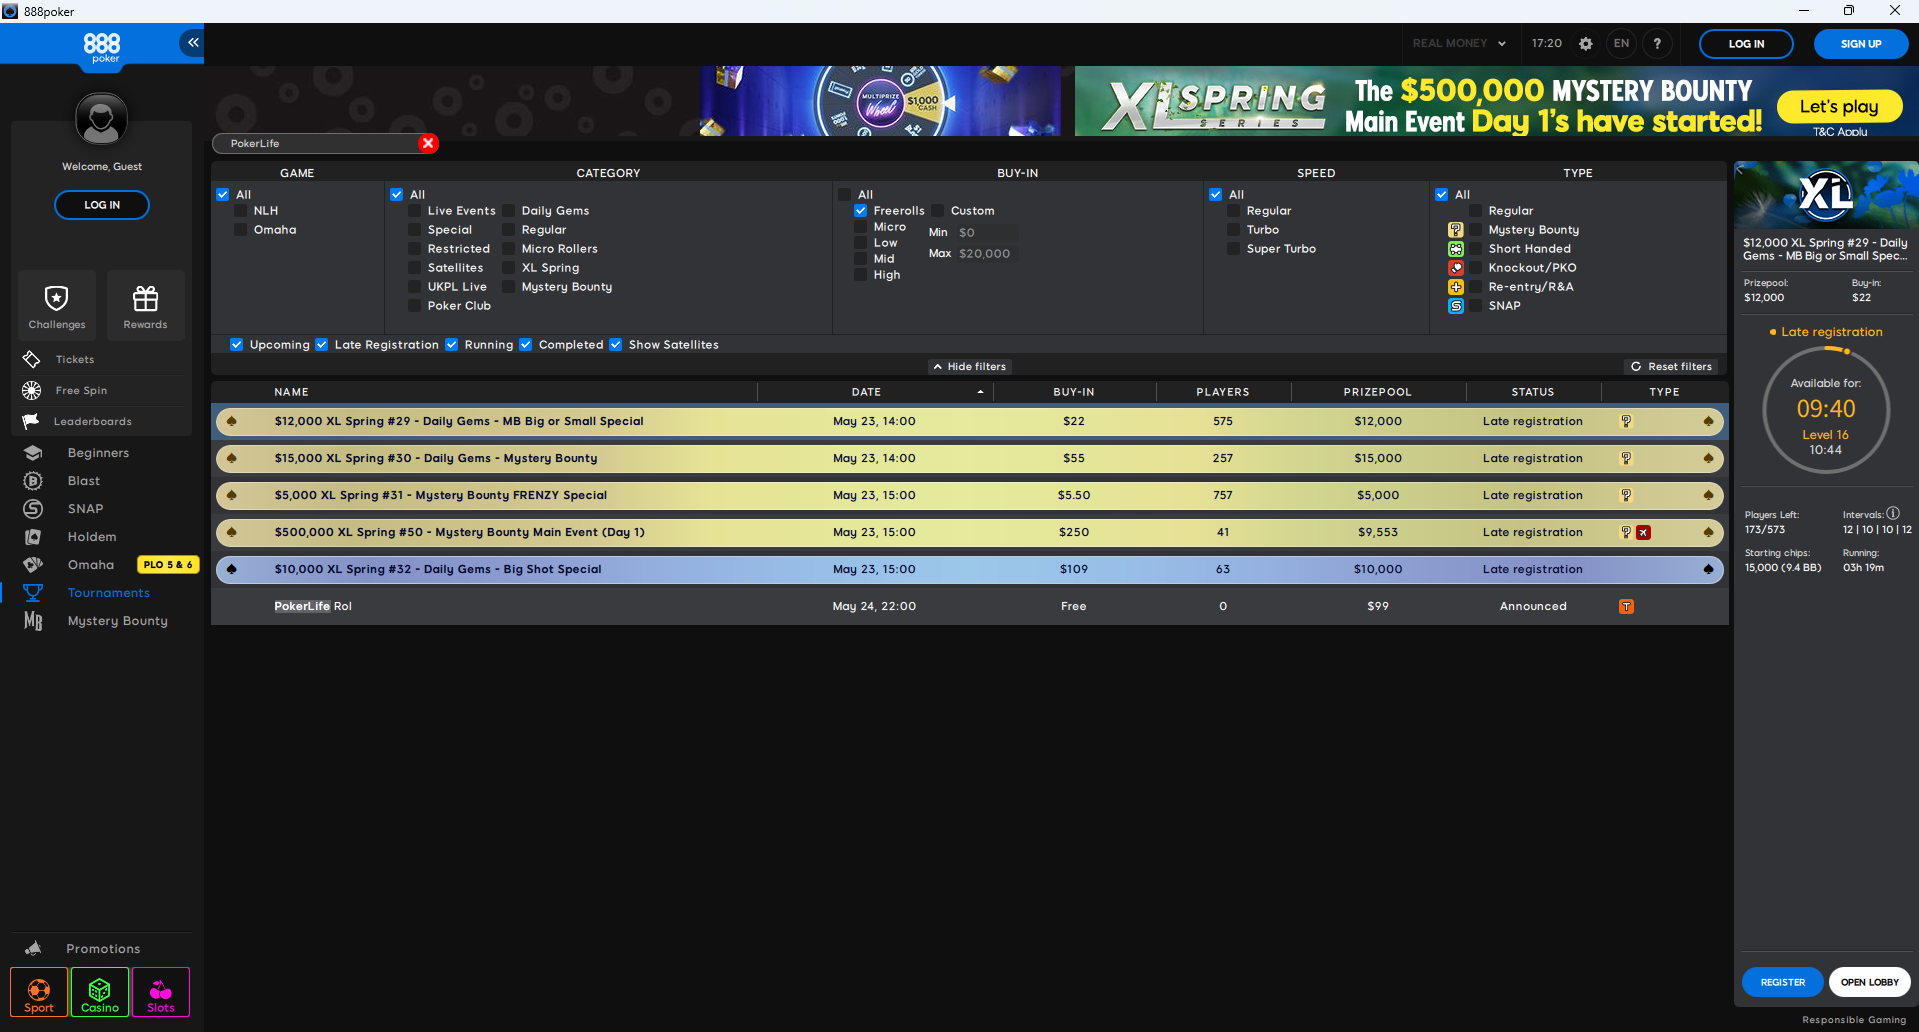Open SNAP games in sidebar
Viewport: 1919px width, 1032px height.
point(85,509)
